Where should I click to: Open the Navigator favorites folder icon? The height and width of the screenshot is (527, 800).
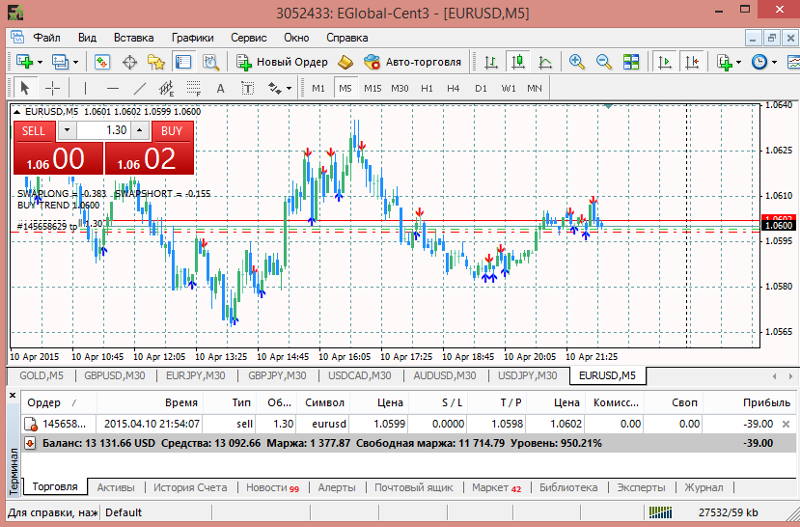coord(156,62)
